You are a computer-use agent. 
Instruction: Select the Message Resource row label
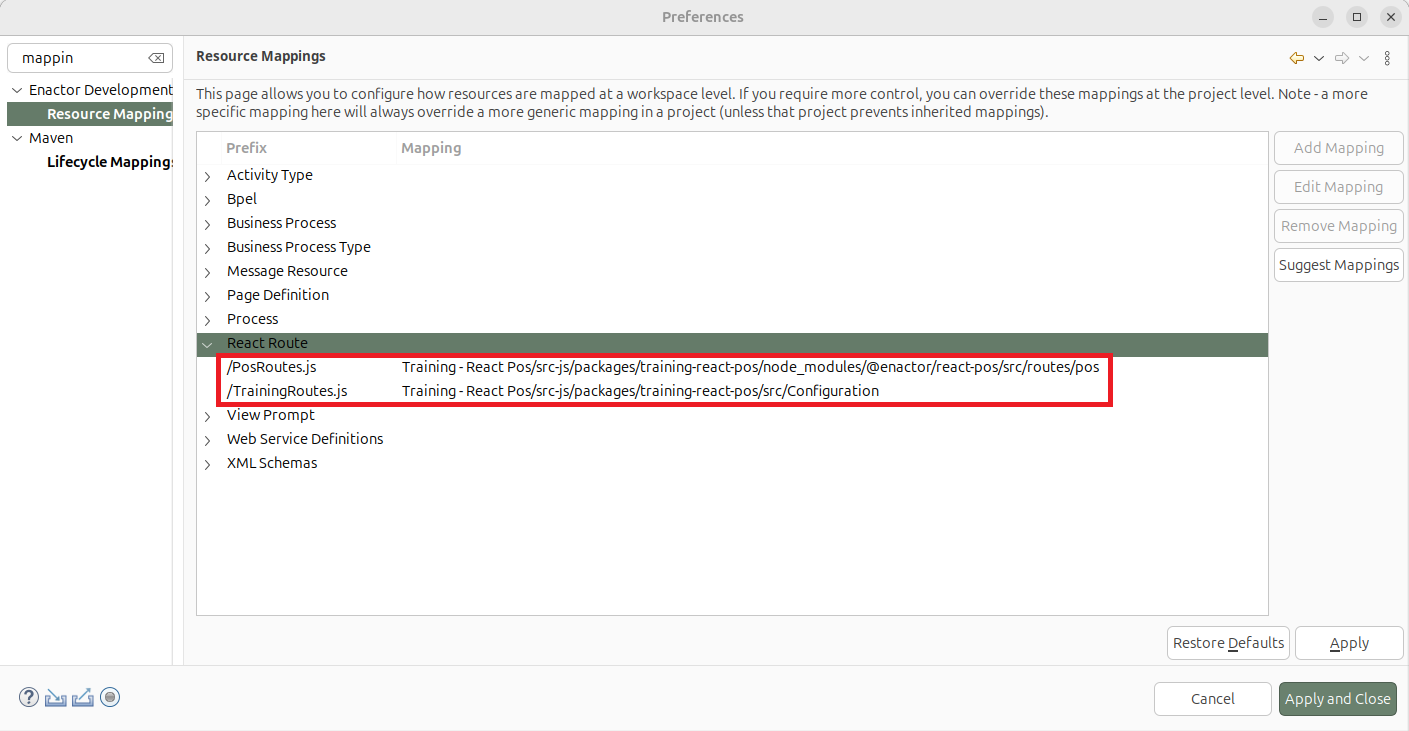pos(287,271)
